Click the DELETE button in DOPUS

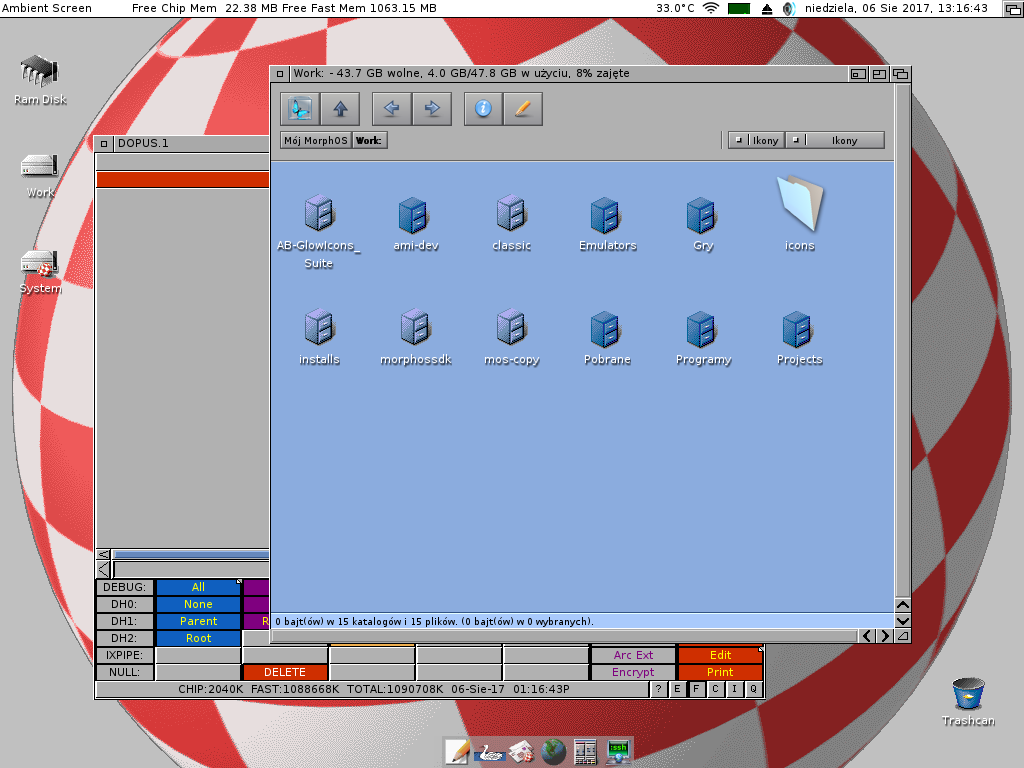(285, 672)
